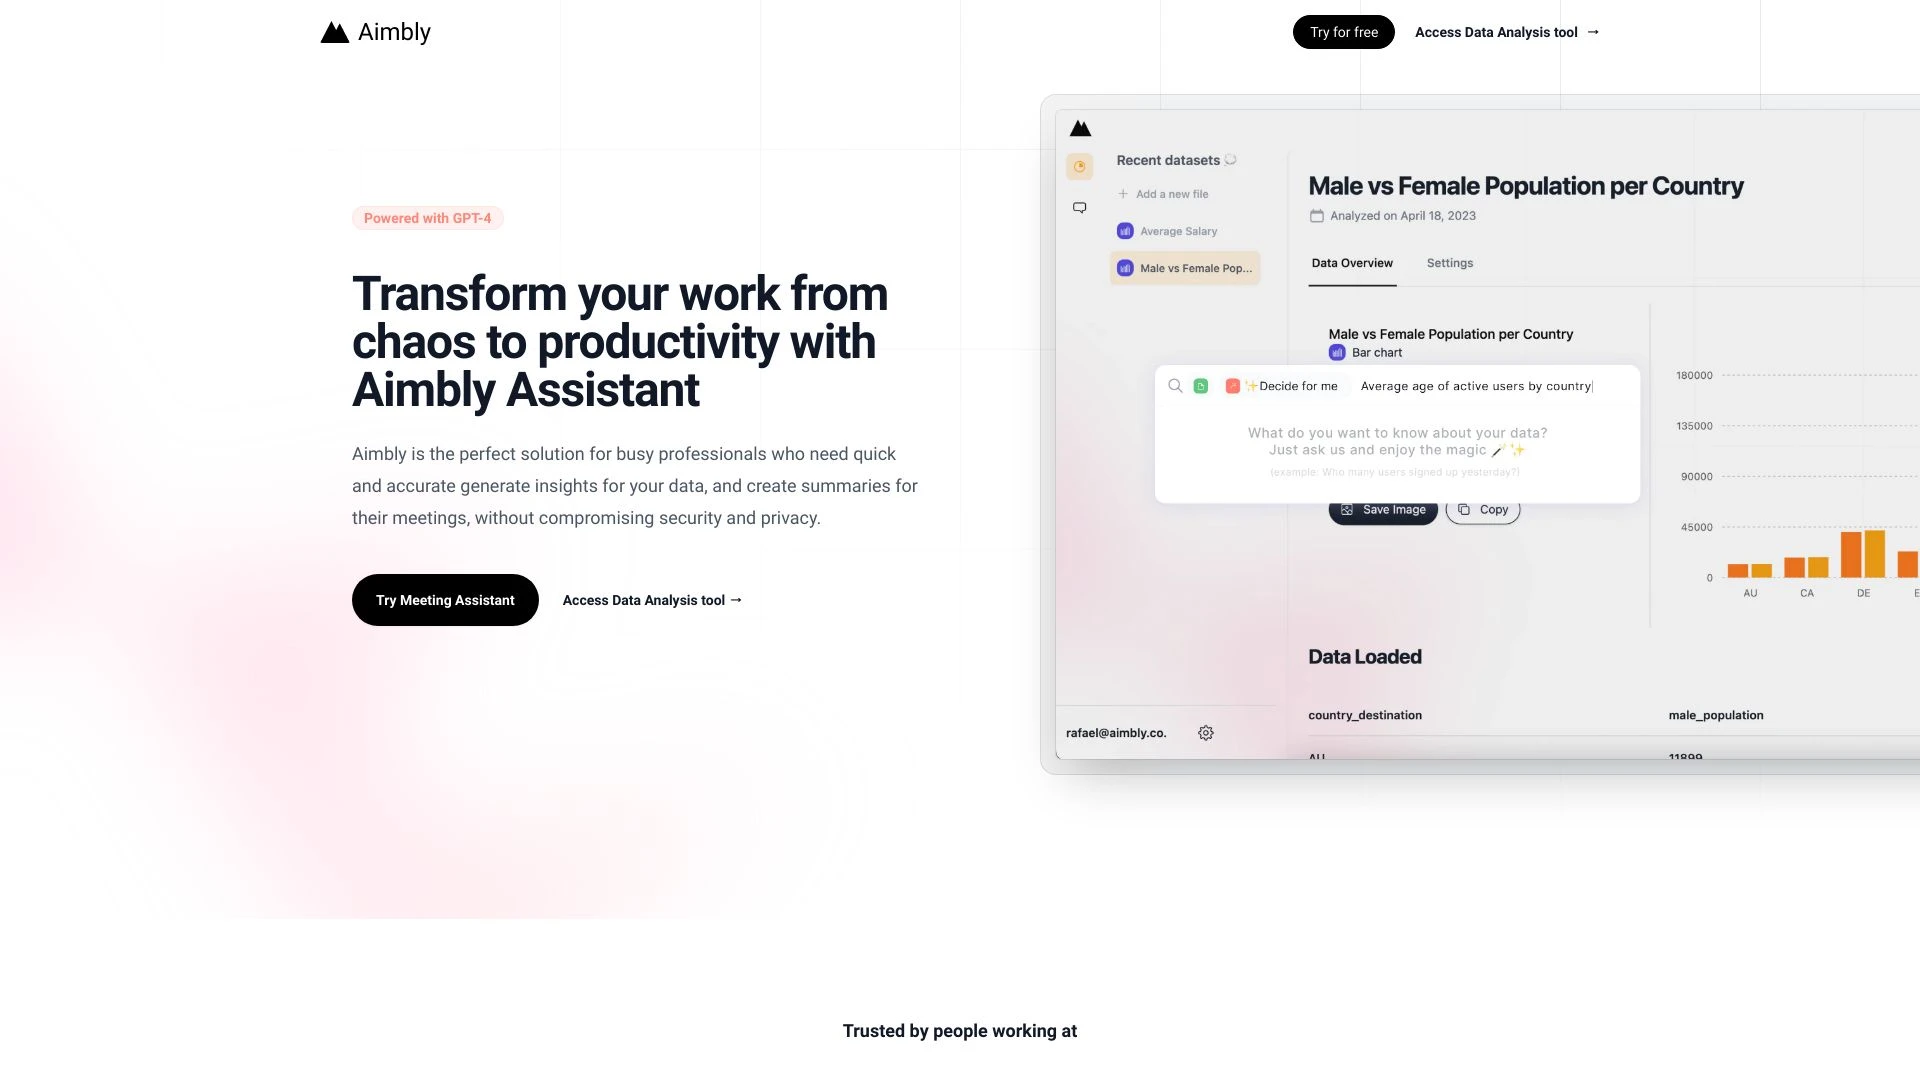Click Try Meeting Assistant button
1920x1080 pixels.
pyautogui.click(x=444, y=599)
